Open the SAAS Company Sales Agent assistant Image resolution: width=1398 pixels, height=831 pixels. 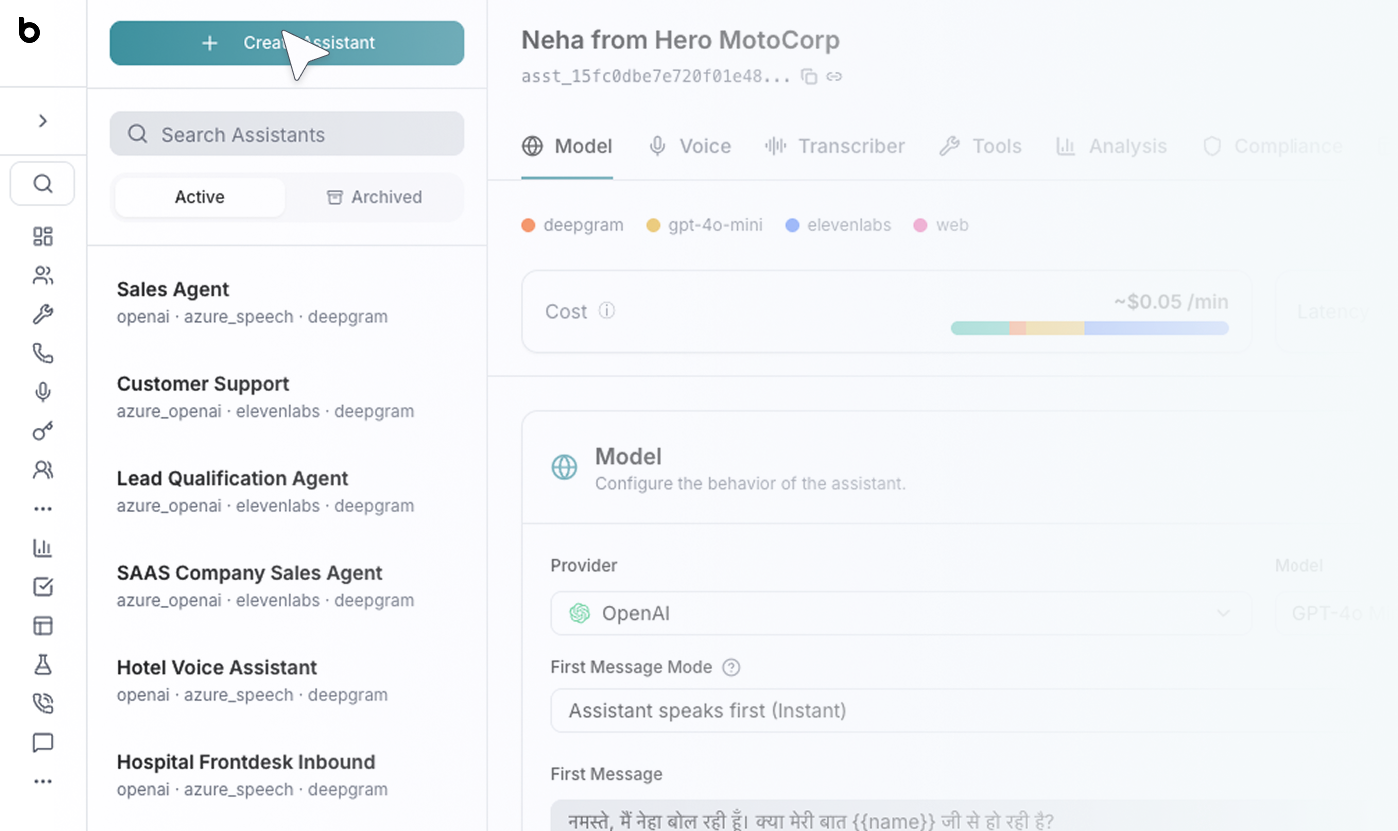tap(287, 586)
